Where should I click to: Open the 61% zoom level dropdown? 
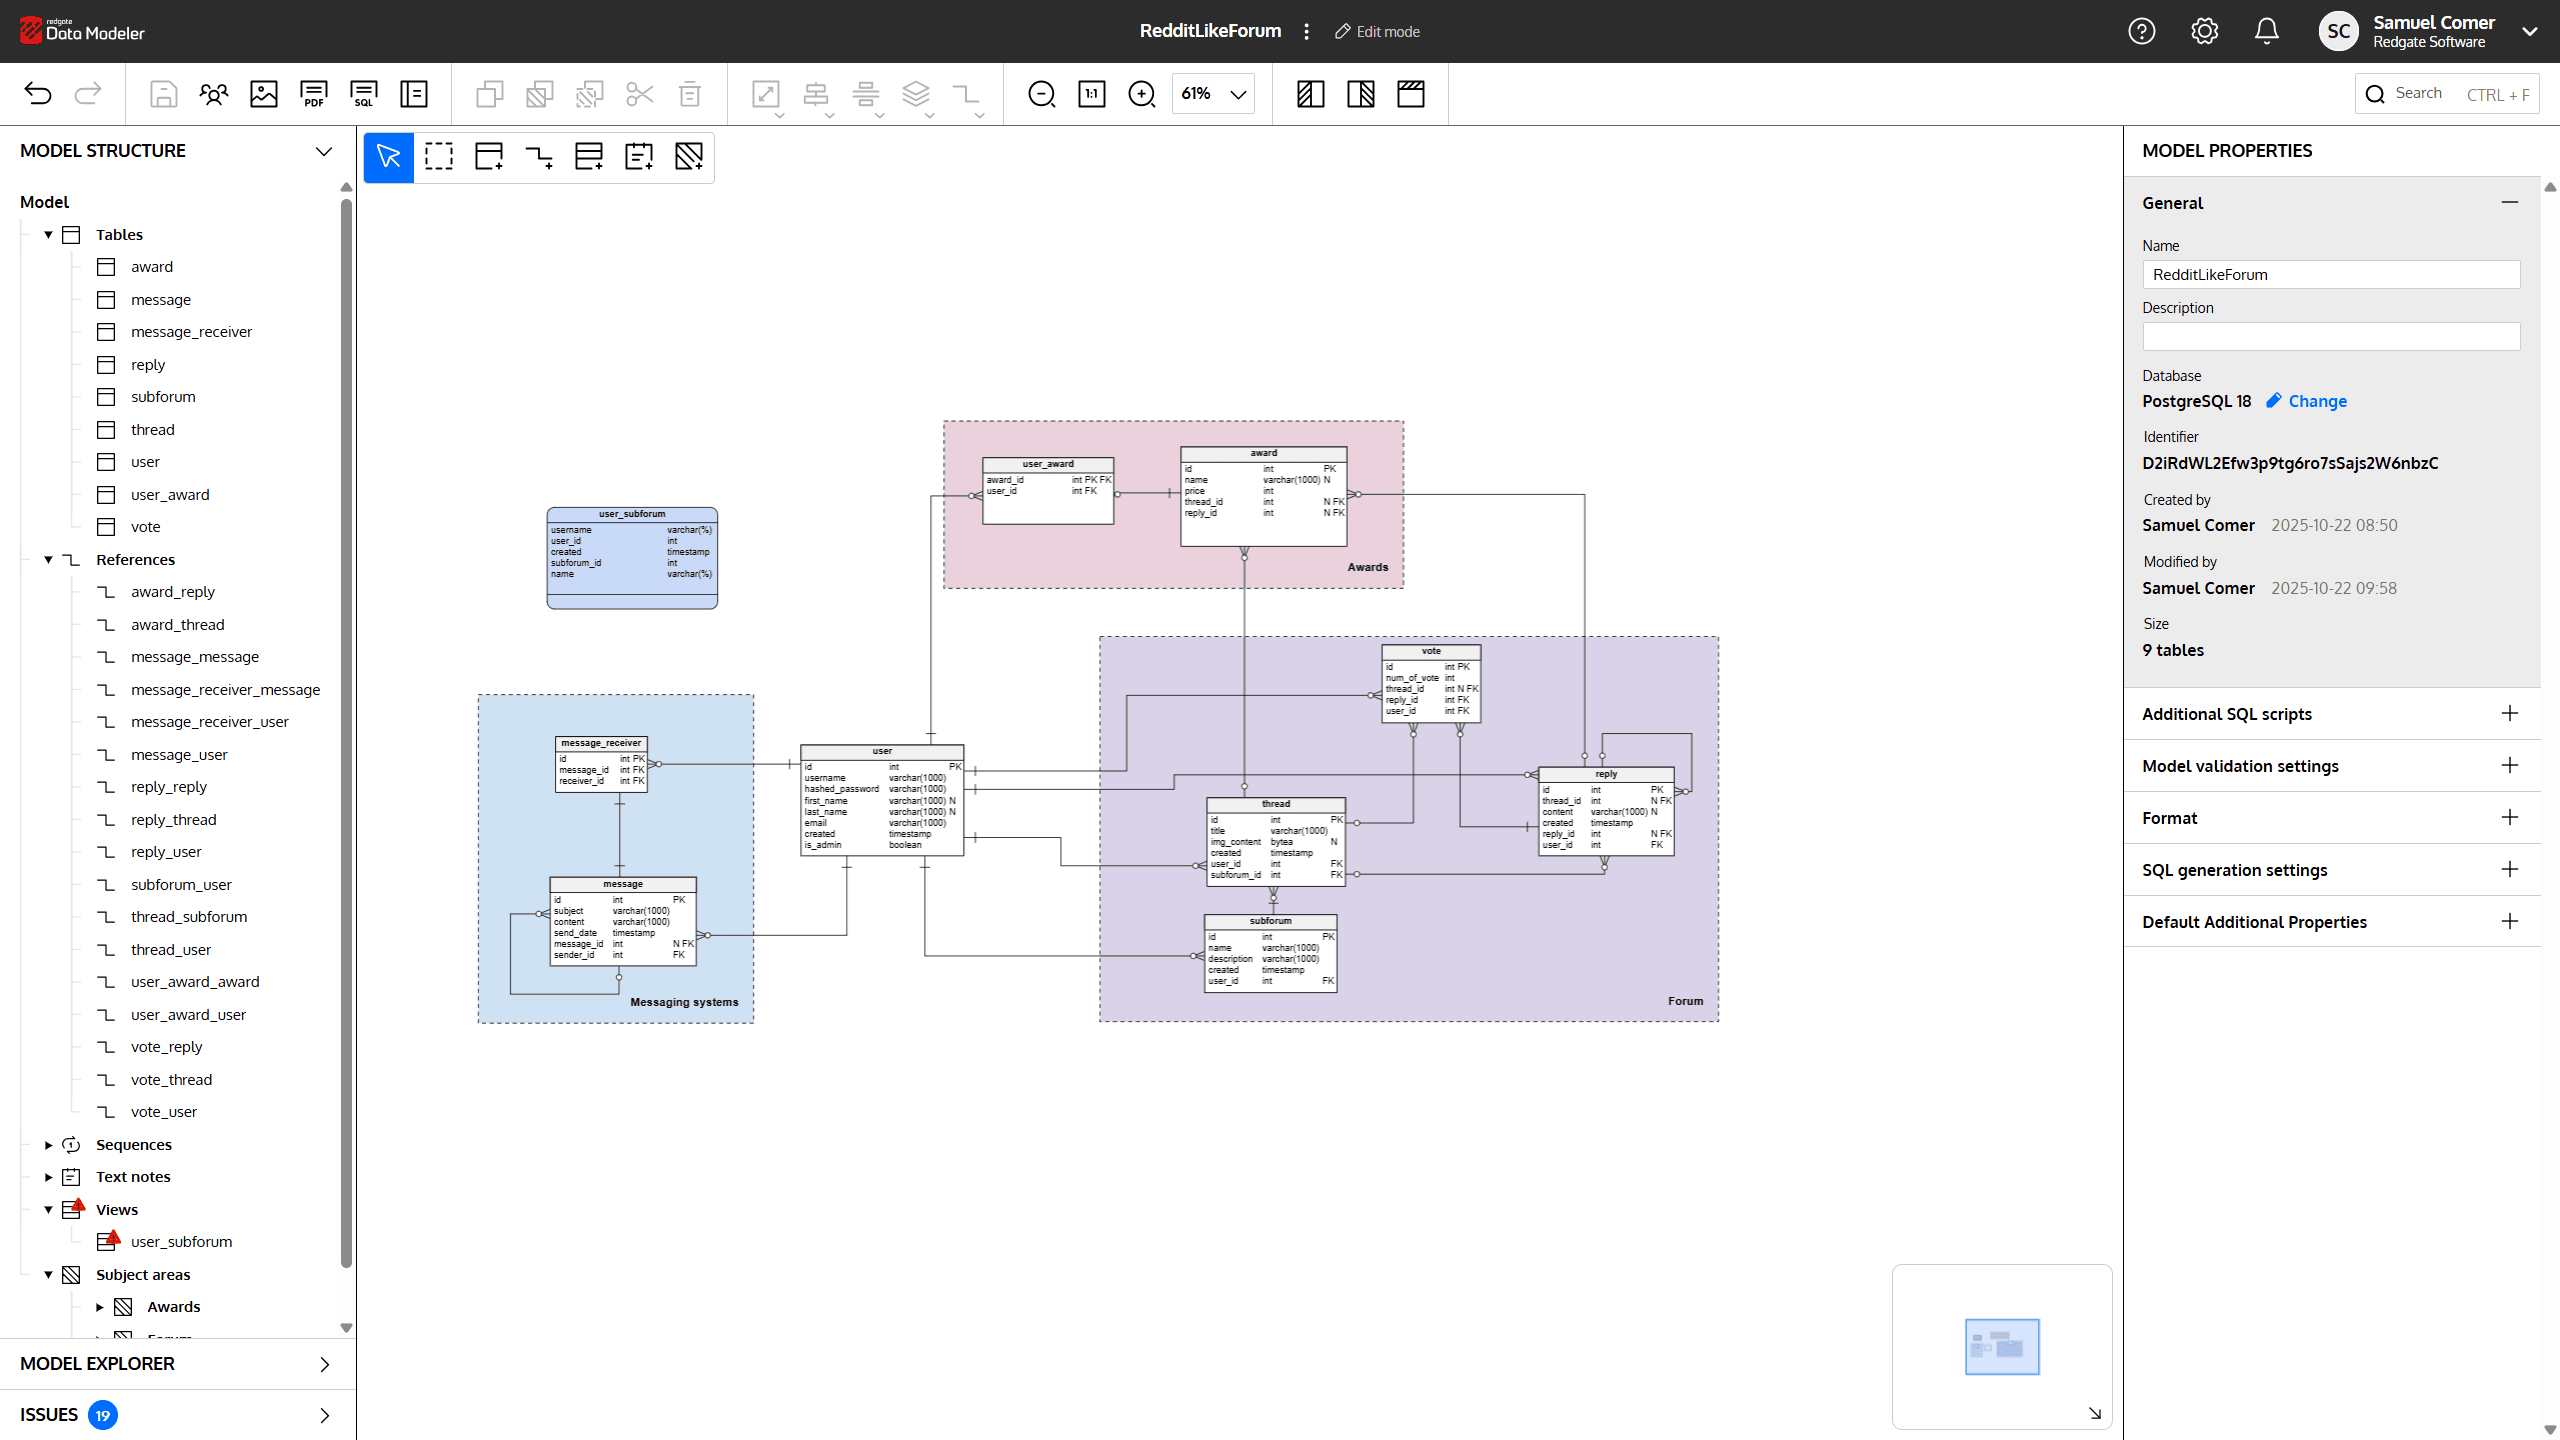tap(1213, 94)
